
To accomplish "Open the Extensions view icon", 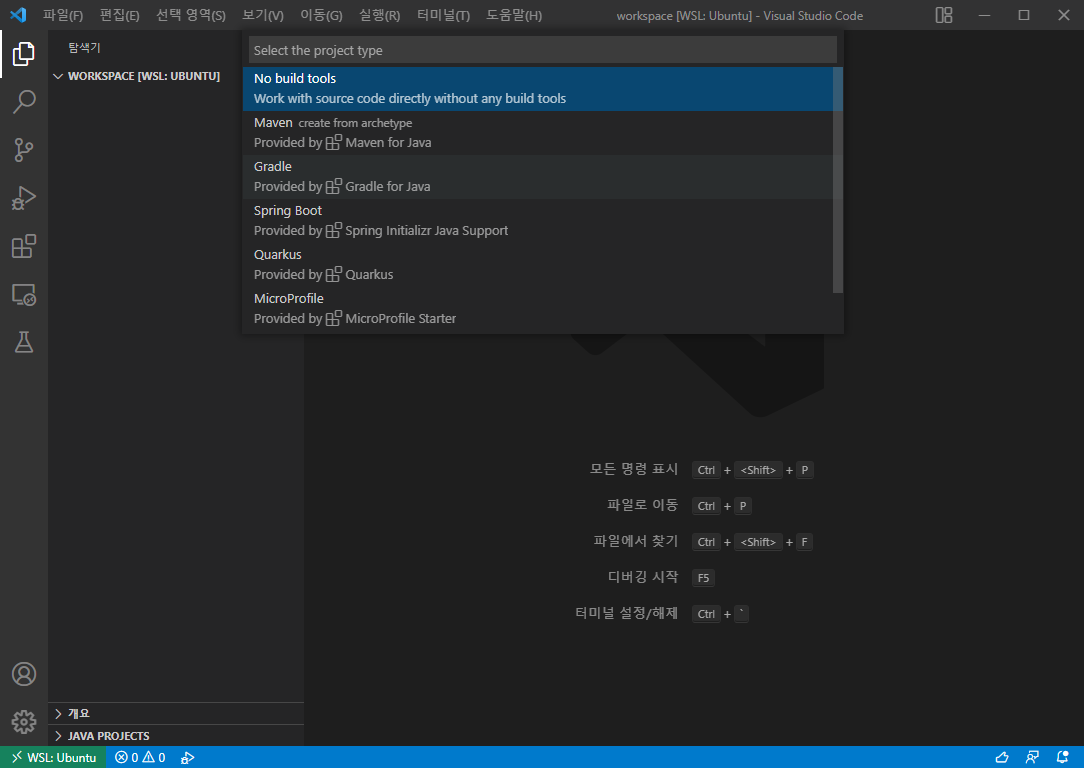I will 24,247.
